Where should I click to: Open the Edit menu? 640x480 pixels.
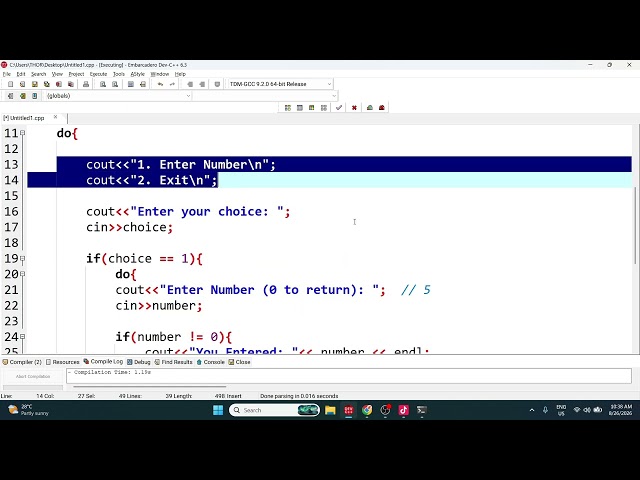21,74
